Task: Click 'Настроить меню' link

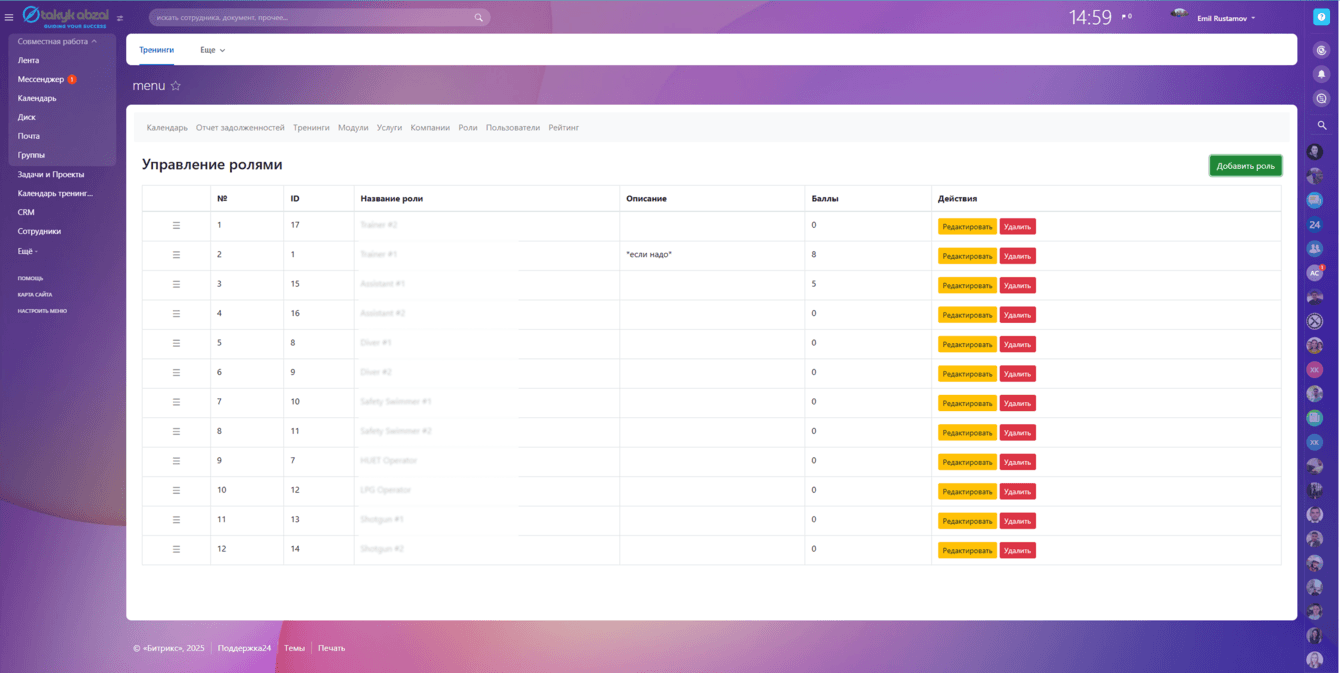Action: (42, 311)
